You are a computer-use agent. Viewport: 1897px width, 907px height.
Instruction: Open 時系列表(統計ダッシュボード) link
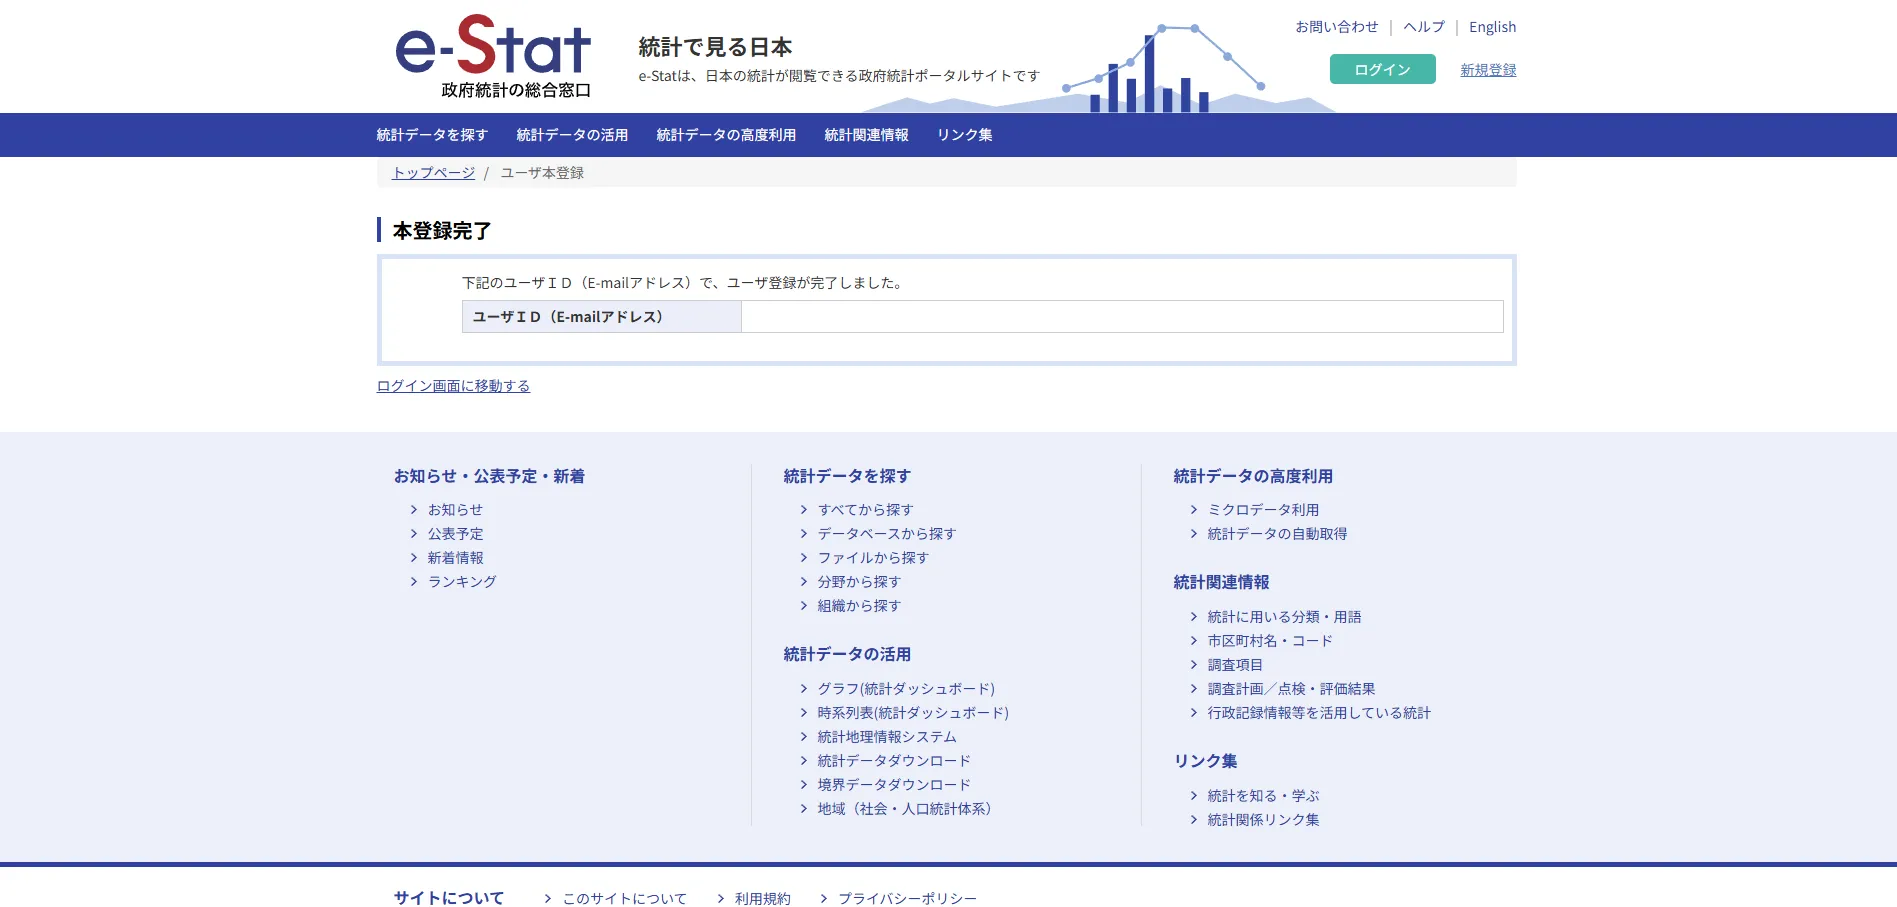click(x=913, y=713)
